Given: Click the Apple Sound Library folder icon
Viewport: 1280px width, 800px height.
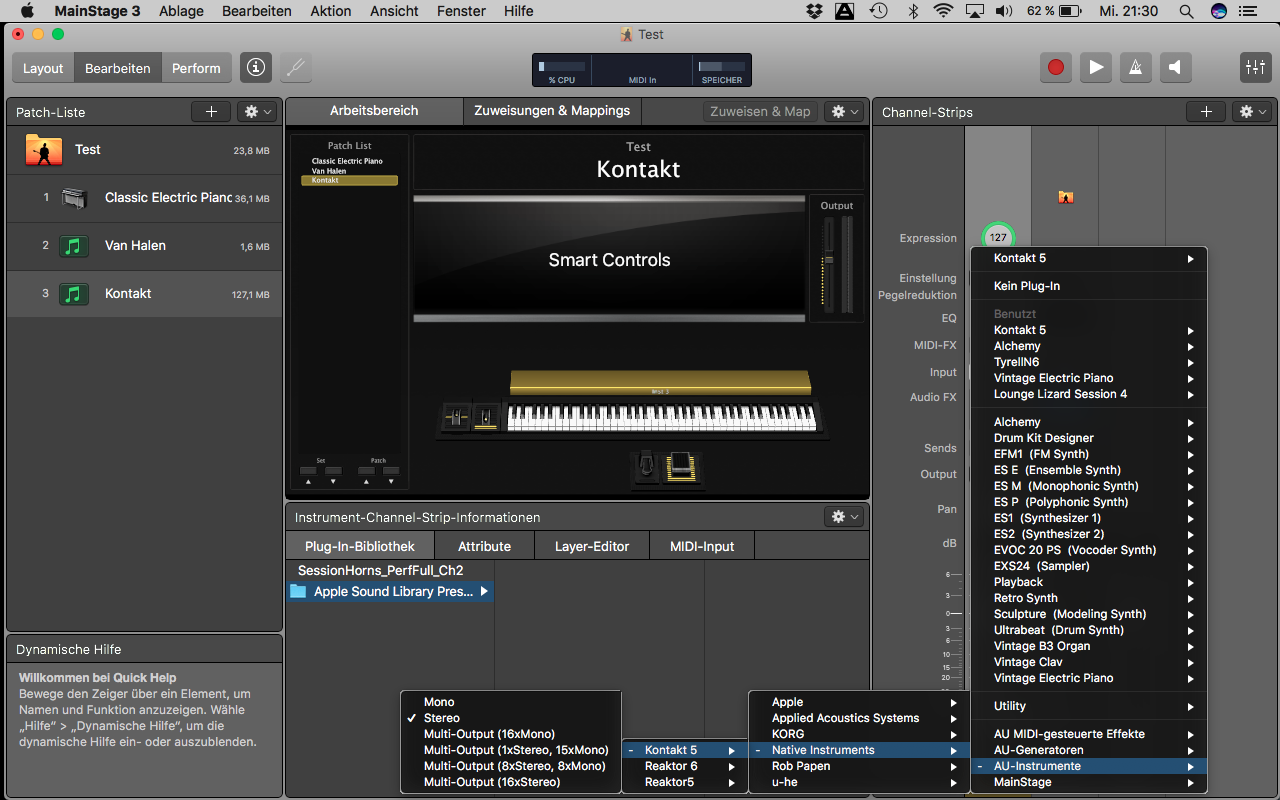Looking at the screenshot, I should (297, 591).
